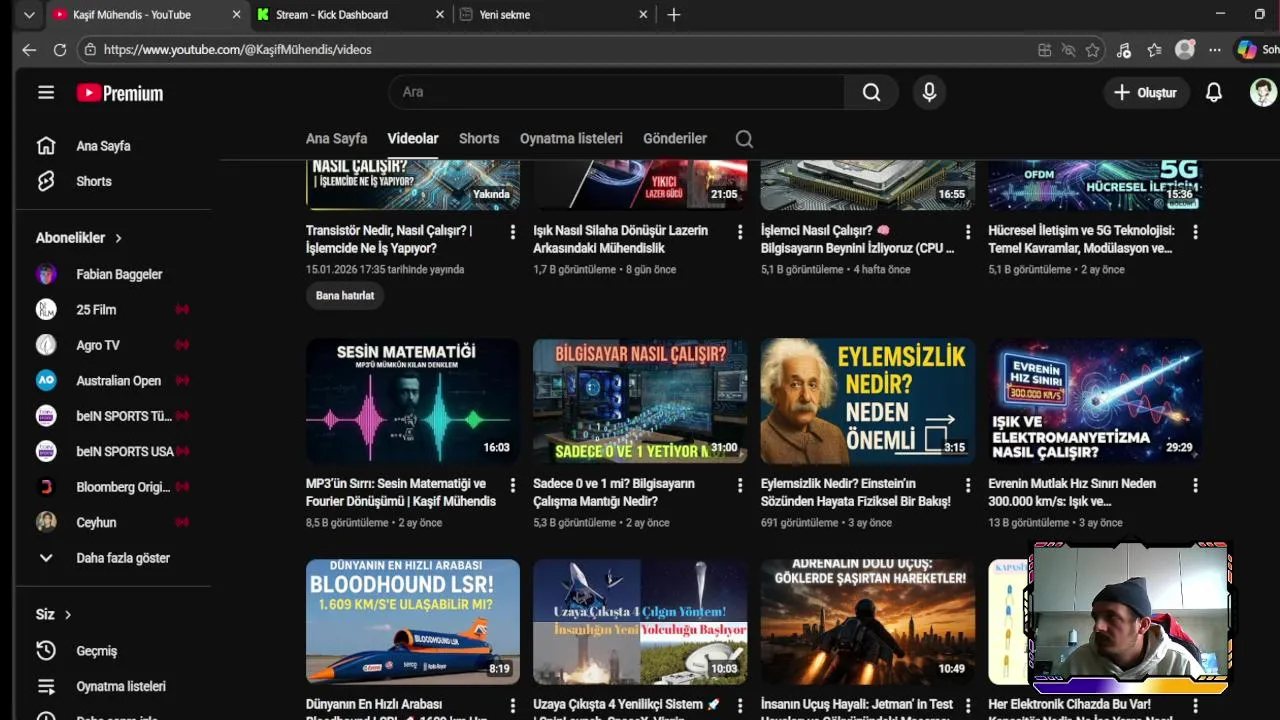Expand the Abonelikler section chevron
This screenshot has width=1280, height=720.
118,238
